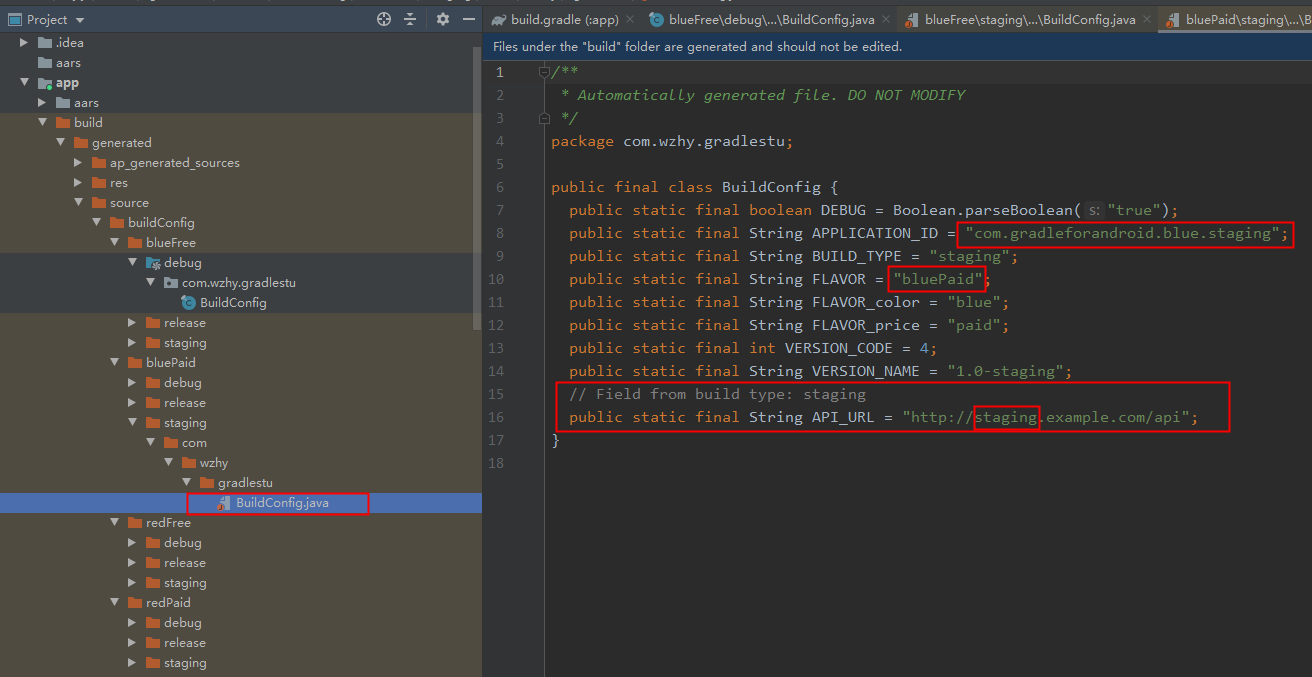Click the buildConfig folder icon

coord(117,222)
